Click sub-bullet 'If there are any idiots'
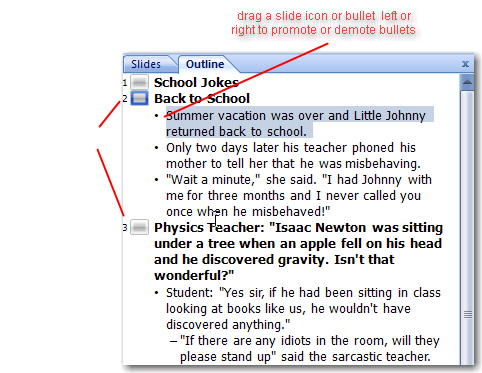The width and height of the screenshot is (482, 373). tap(310, 348)
